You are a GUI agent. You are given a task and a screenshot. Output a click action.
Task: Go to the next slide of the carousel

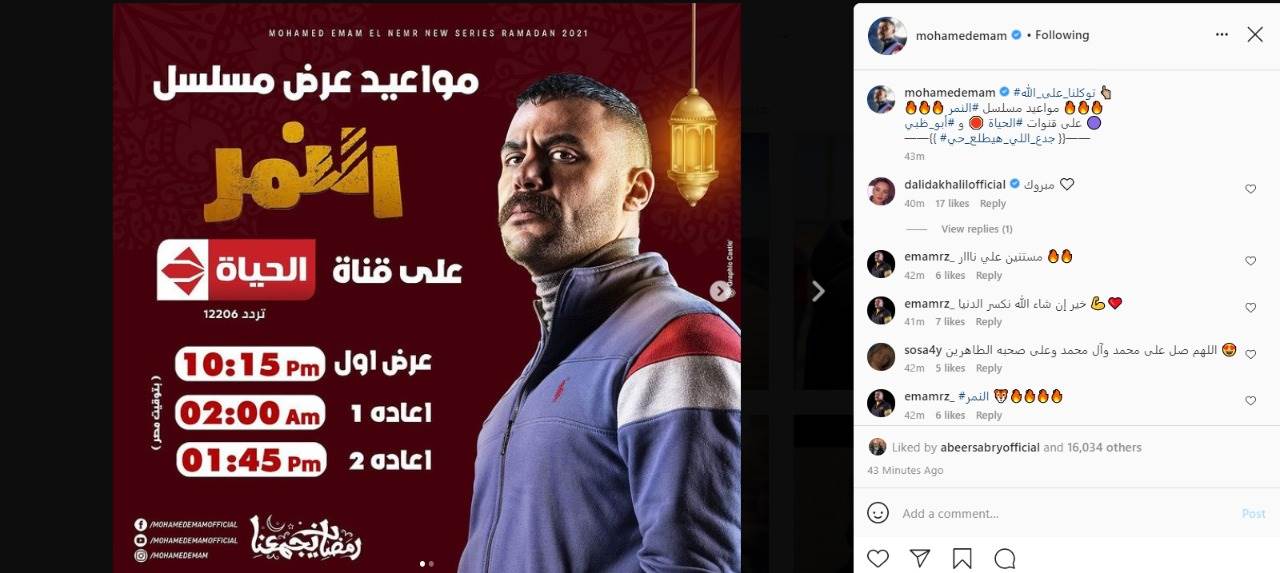pos(720,290)
